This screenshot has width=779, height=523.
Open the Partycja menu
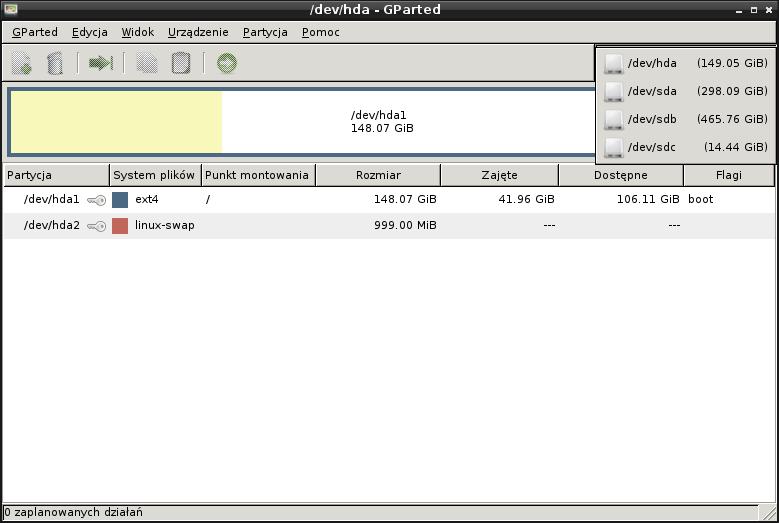265,32
